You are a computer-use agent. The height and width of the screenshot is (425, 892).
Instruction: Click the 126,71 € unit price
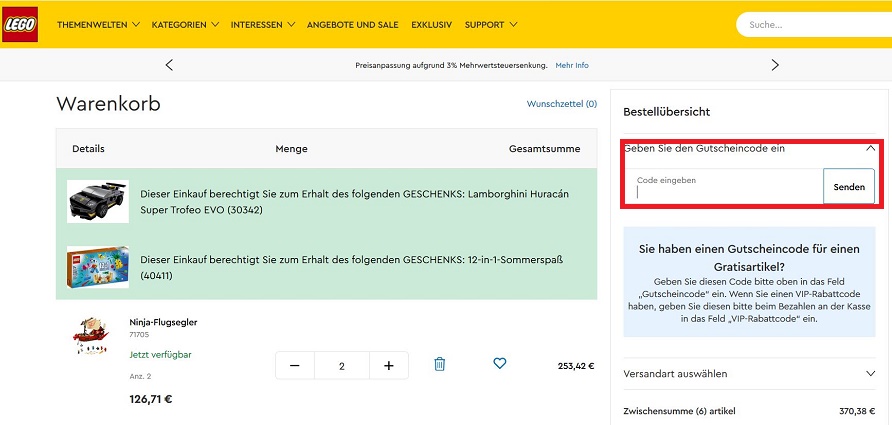pyautogui.click(x=151, y=399)
